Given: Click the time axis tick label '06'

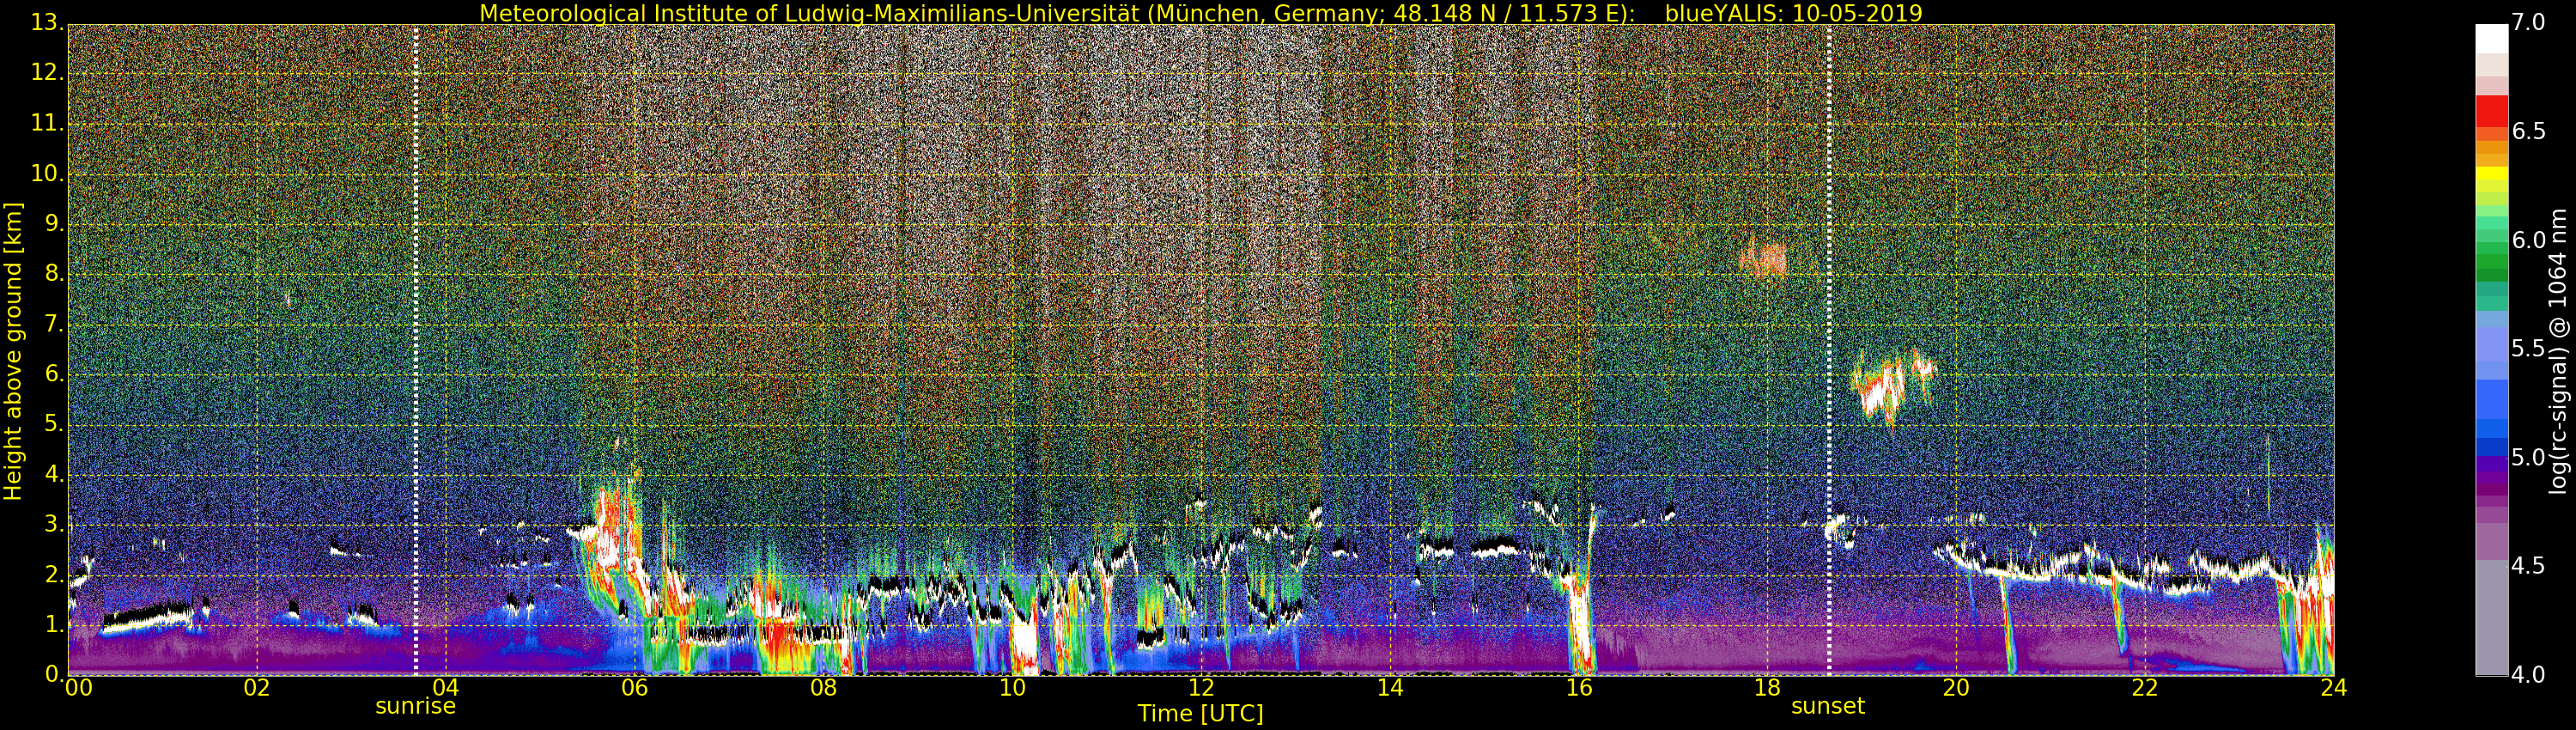Looking at the screenshot, I should pyautogui.click(x=634, y=688).
